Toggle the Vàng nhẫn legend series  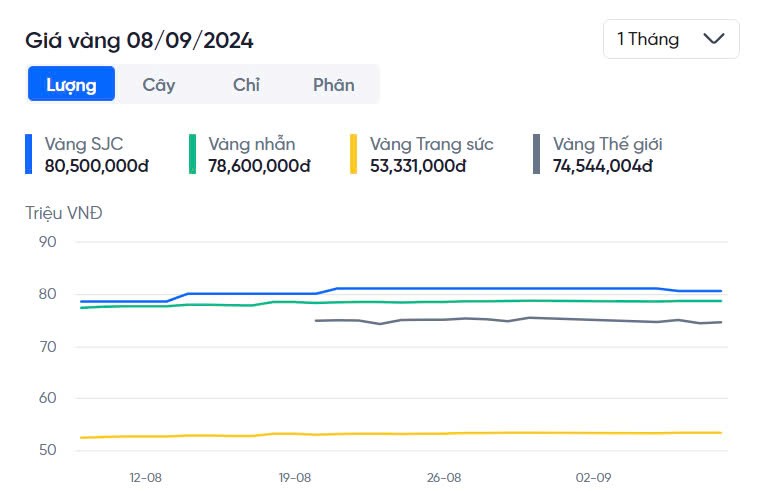(x=252, y=144)
